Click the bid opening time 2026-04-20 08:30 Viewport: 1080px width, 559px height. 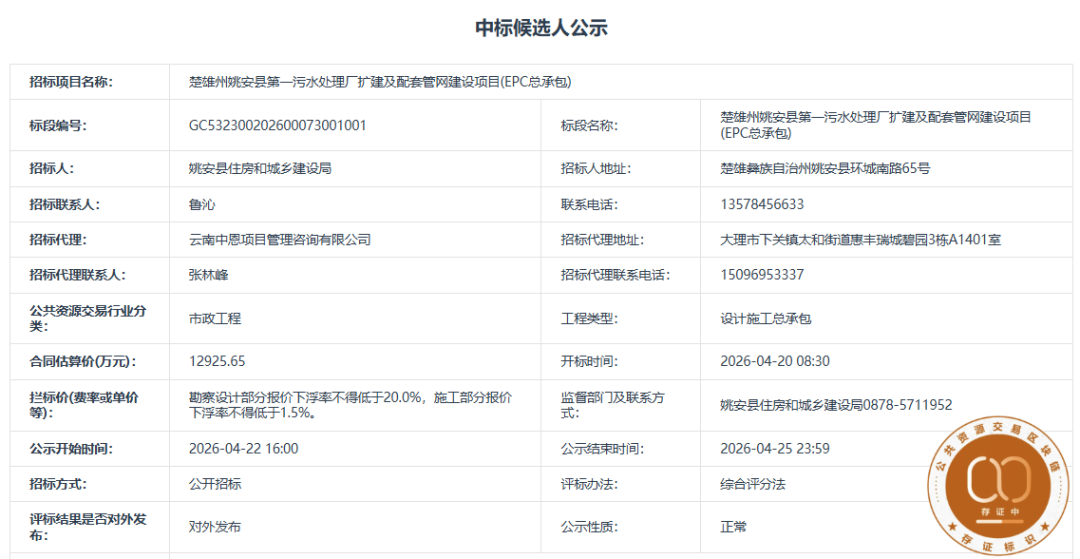coord(775,361)
